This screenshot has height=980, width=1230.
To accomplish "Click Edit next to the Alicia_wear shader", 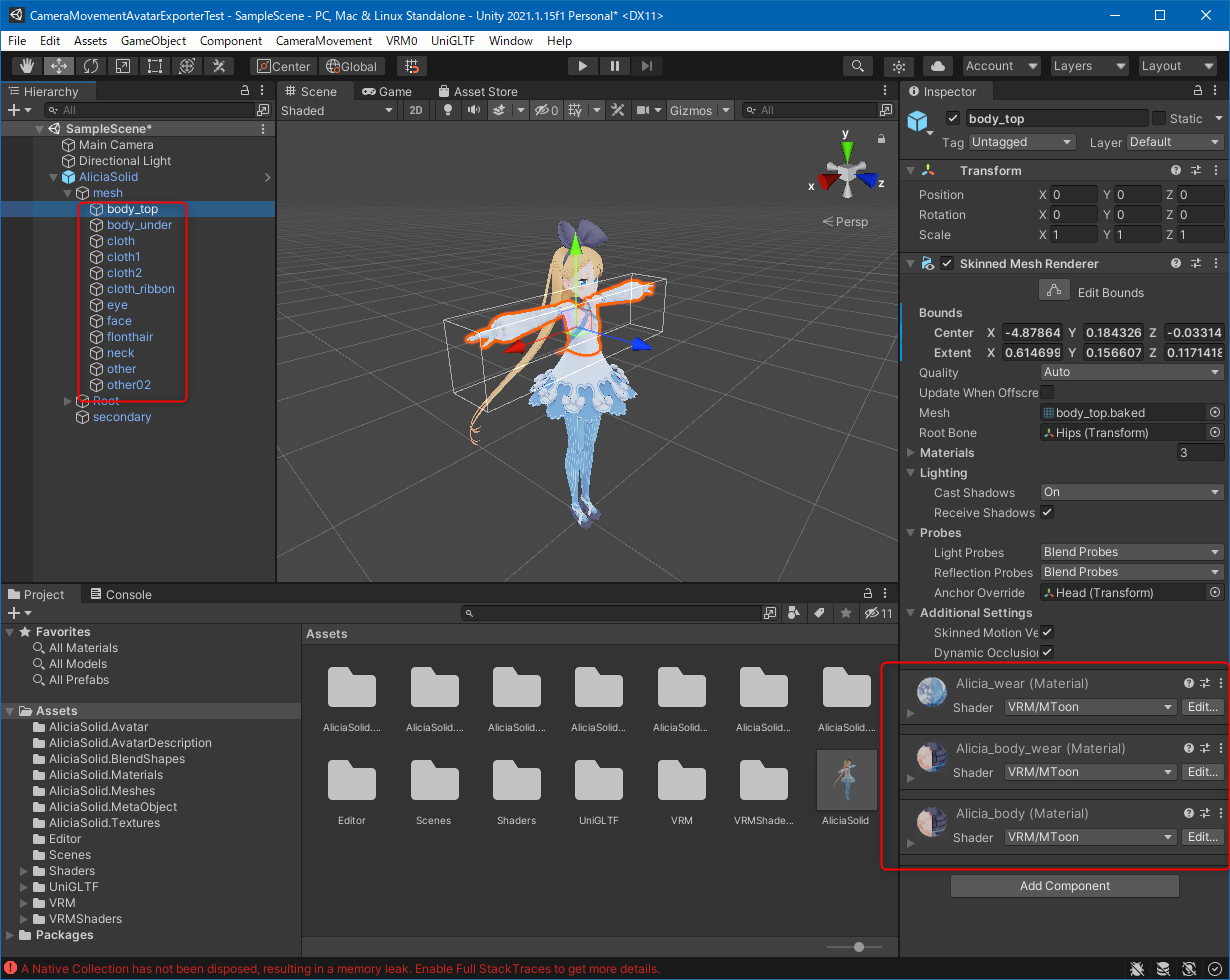I will click(x=1201, y=707).
